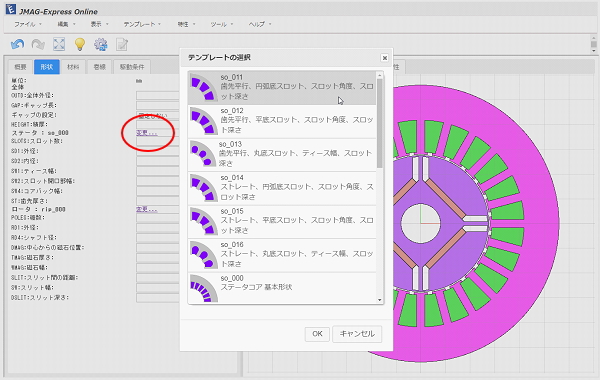Open the 編集 menu
The image size is (600, 380).
click(x=66, y=24)
